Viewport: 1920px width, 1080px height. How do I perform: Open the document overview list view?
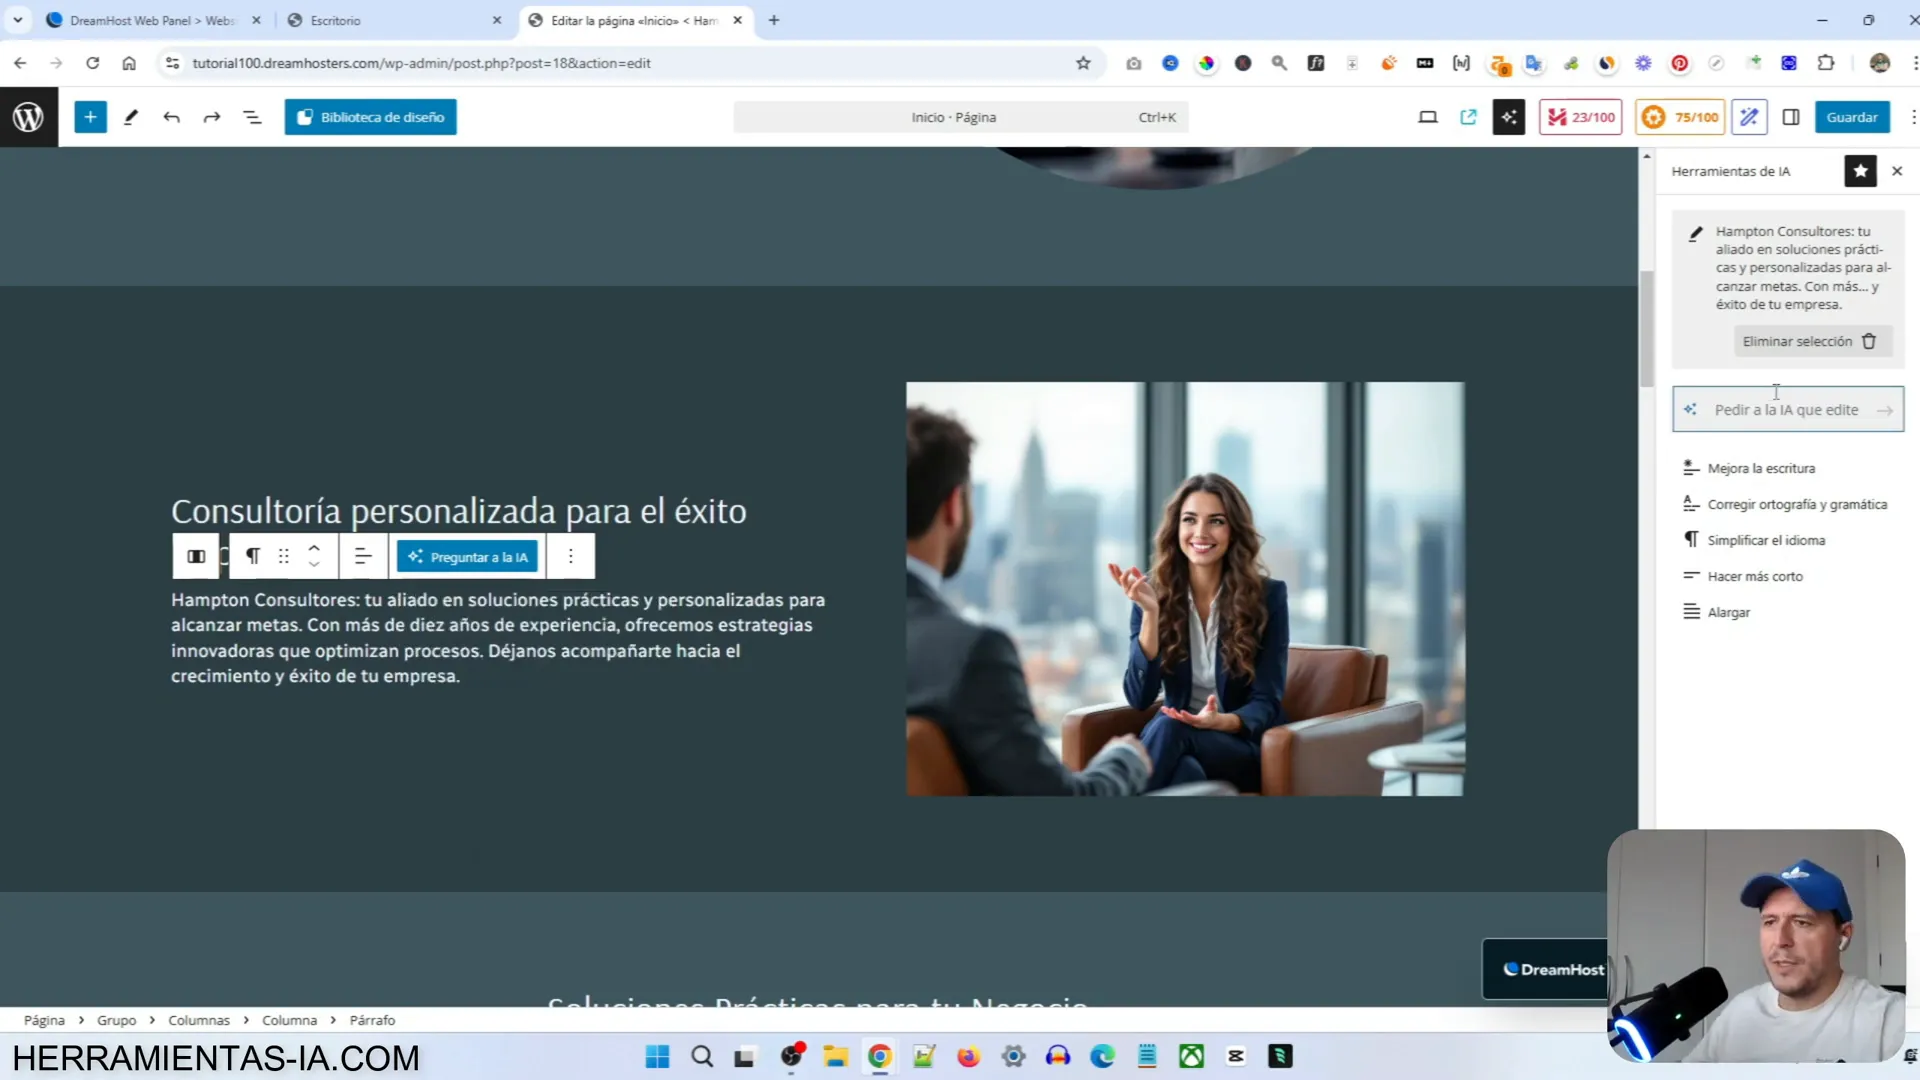tap(252, 117)
